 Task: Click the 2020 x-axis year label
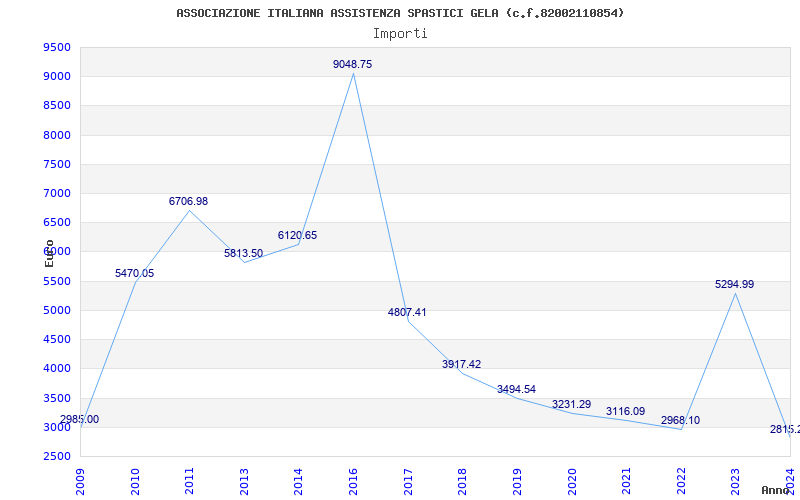click(x=571, y=481)
